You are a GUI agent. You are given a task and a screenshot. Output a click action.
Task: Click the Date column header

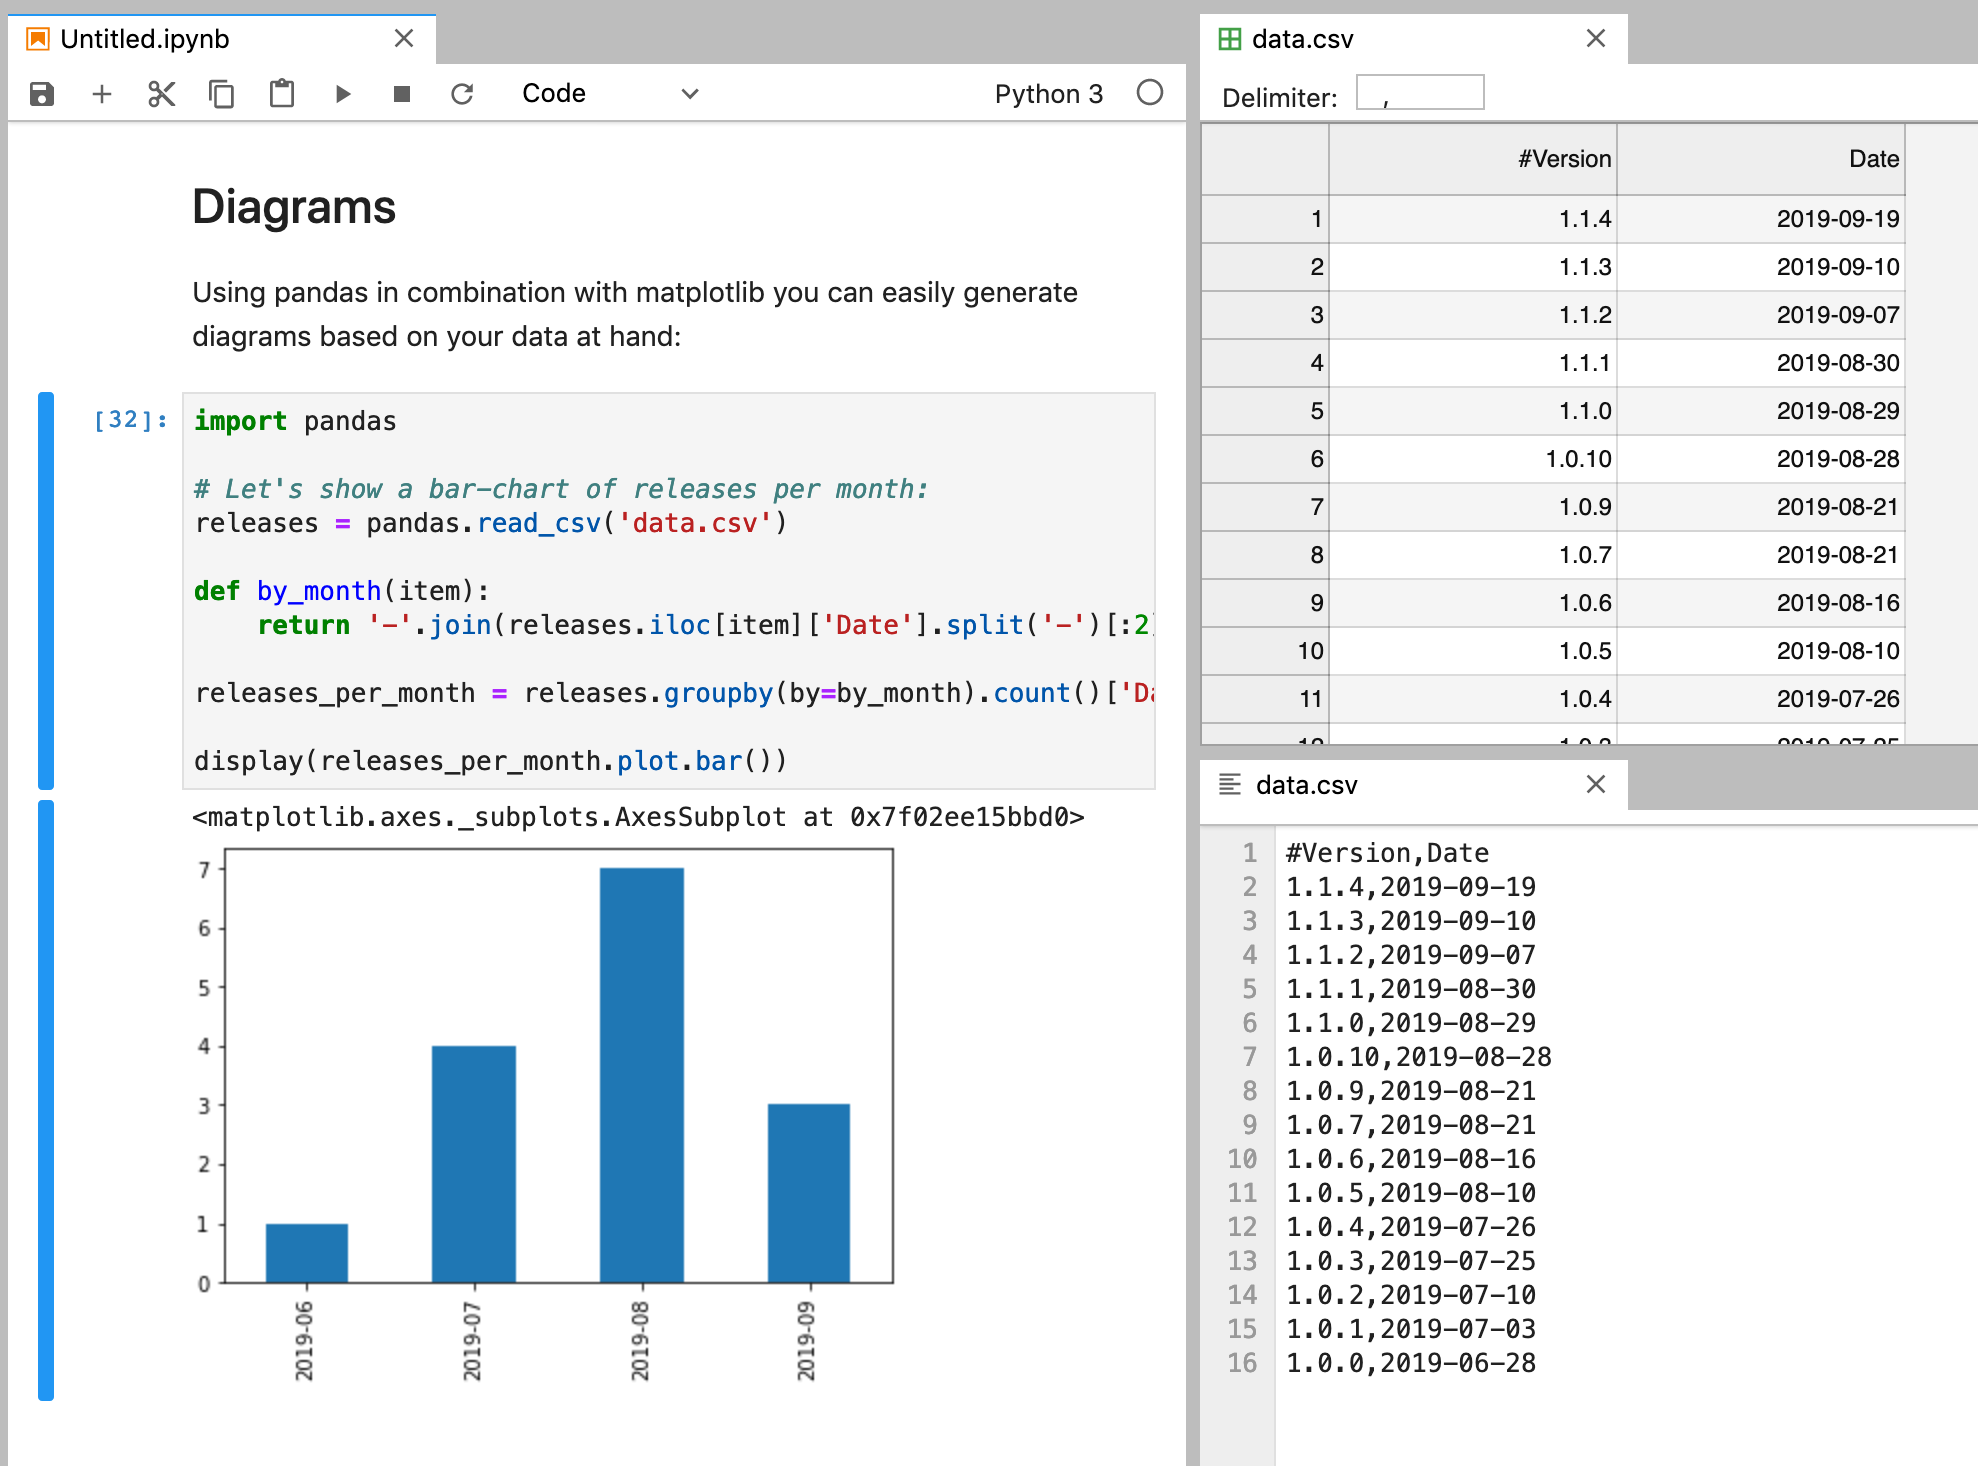coord(1761,159)
